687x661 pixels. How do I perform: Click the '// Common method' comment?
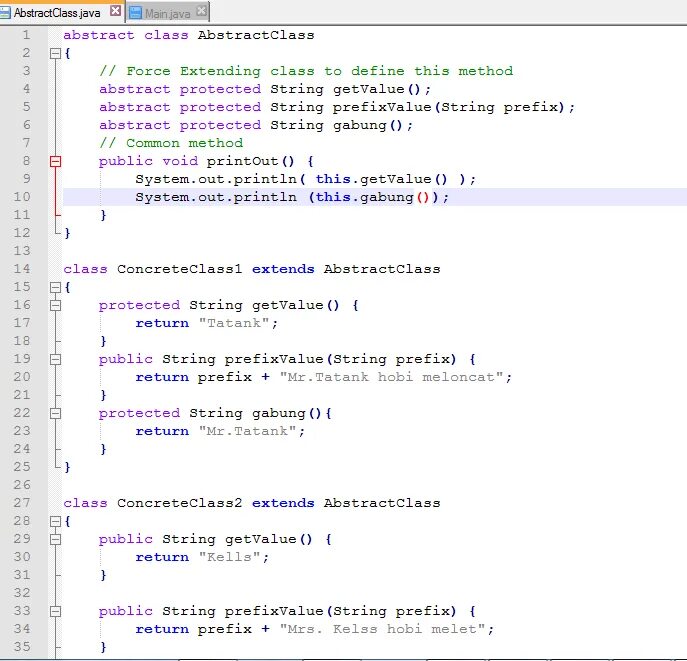point(171,143)
